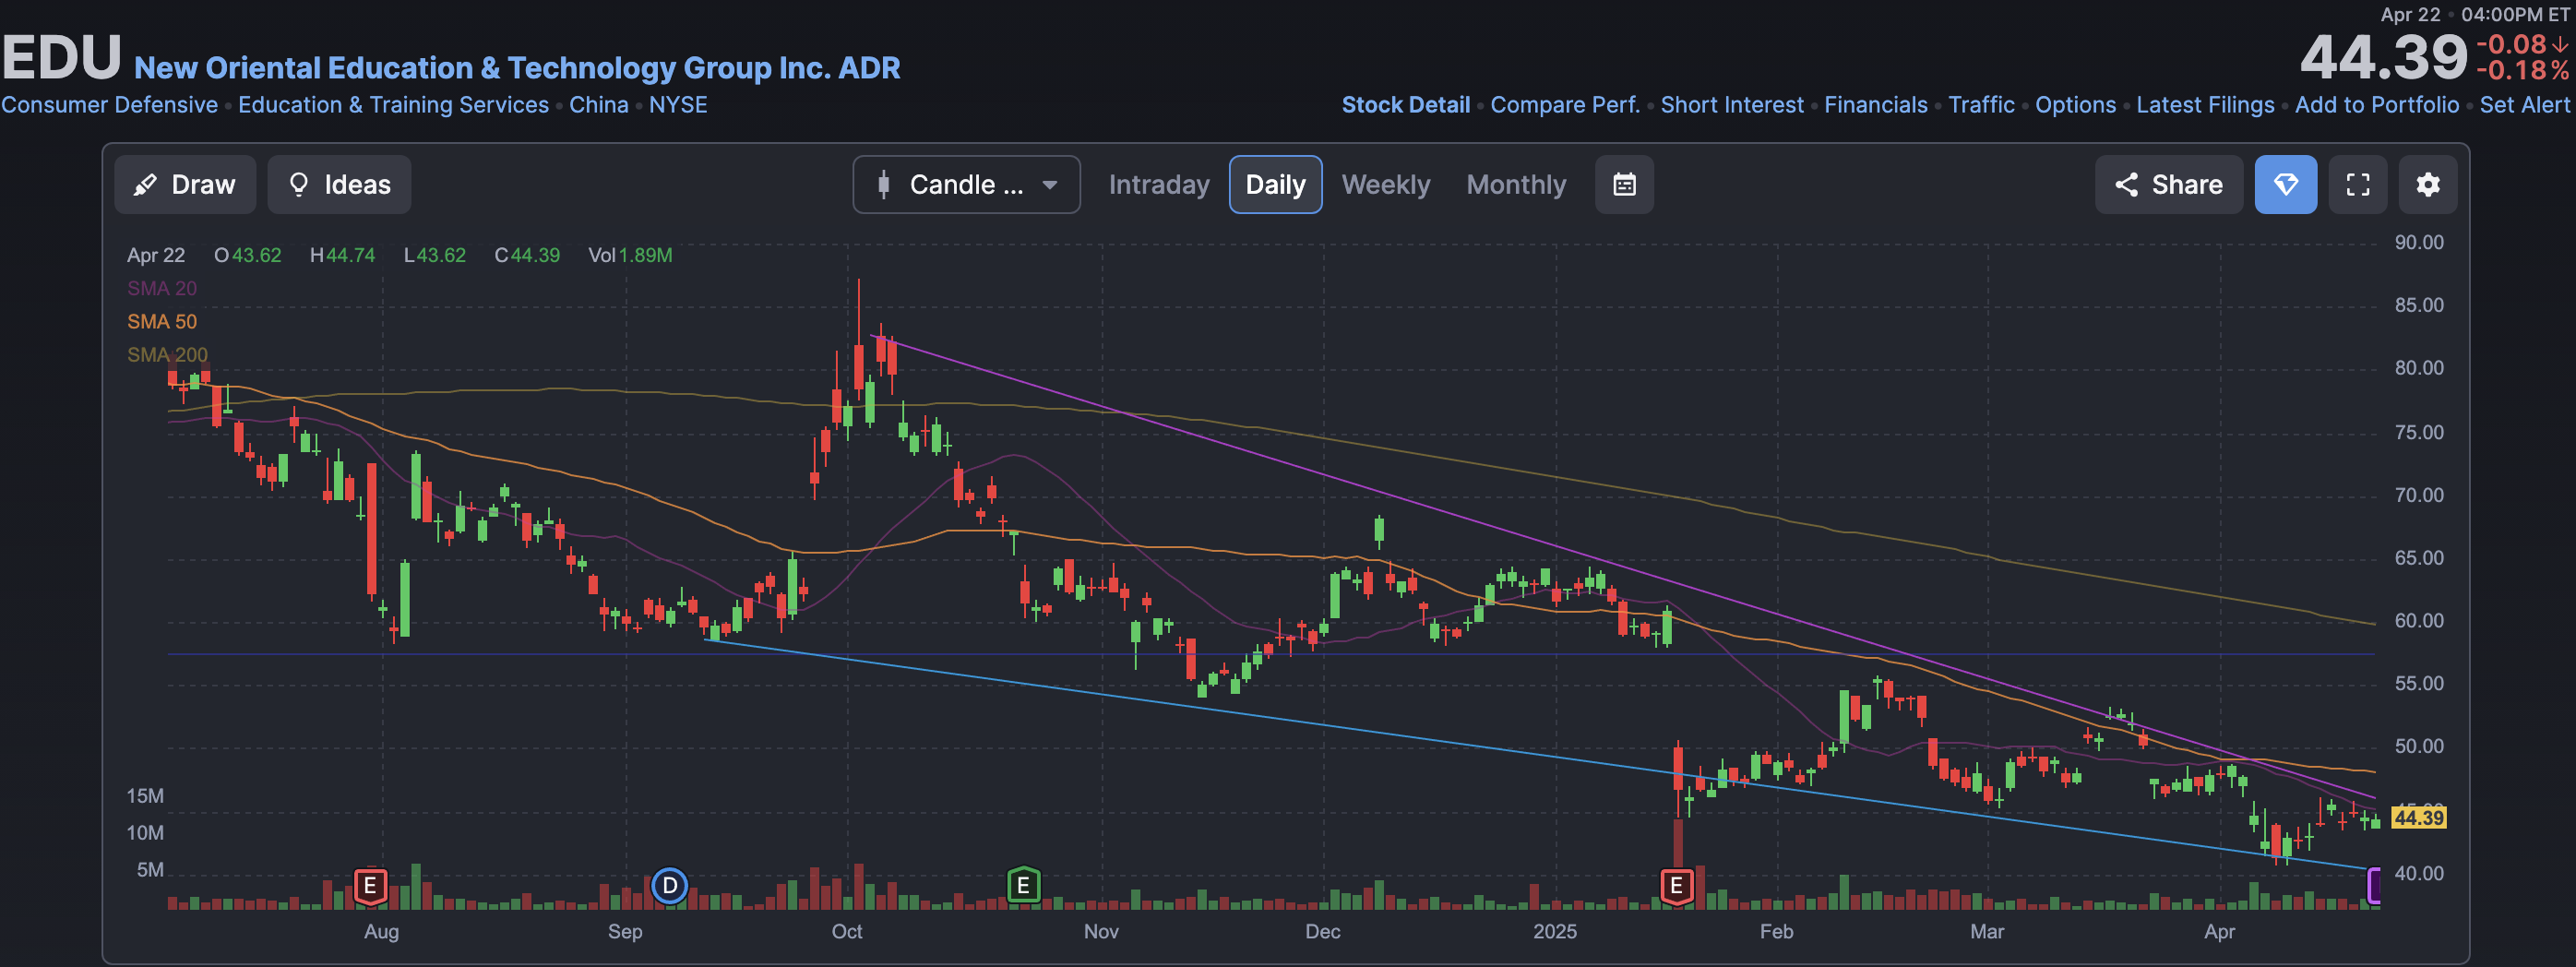
Task: Click the last price 44.39 in header
Action: (2383, 57)
